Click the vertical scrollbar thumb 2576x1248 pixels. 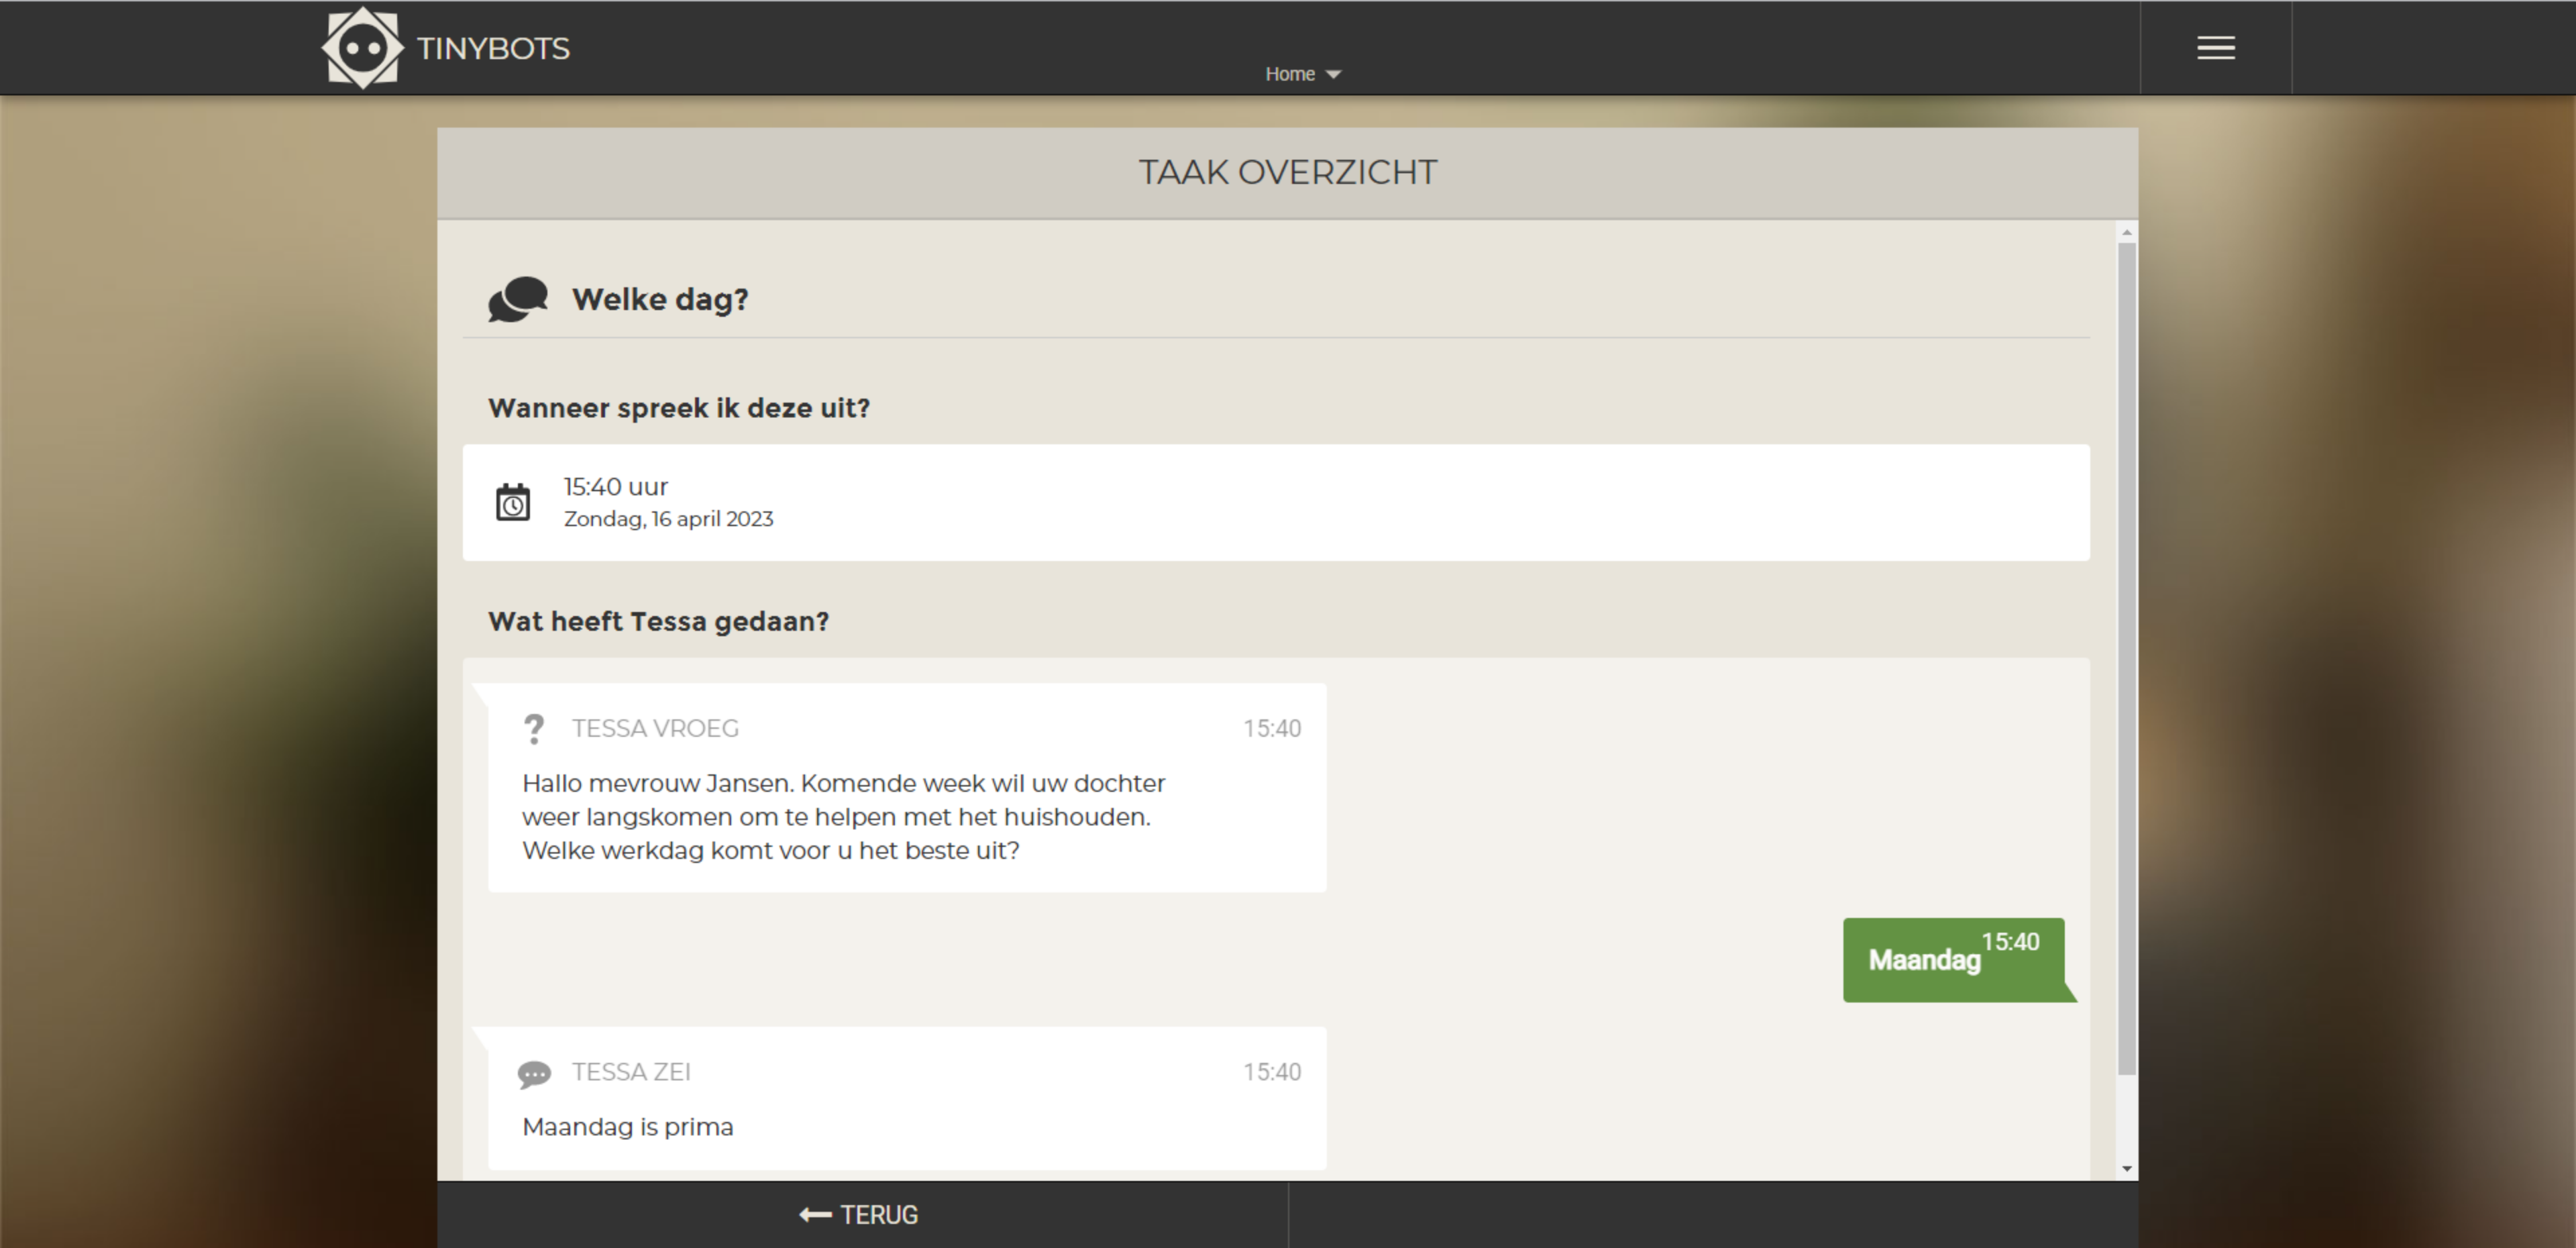click(2127, 659)
